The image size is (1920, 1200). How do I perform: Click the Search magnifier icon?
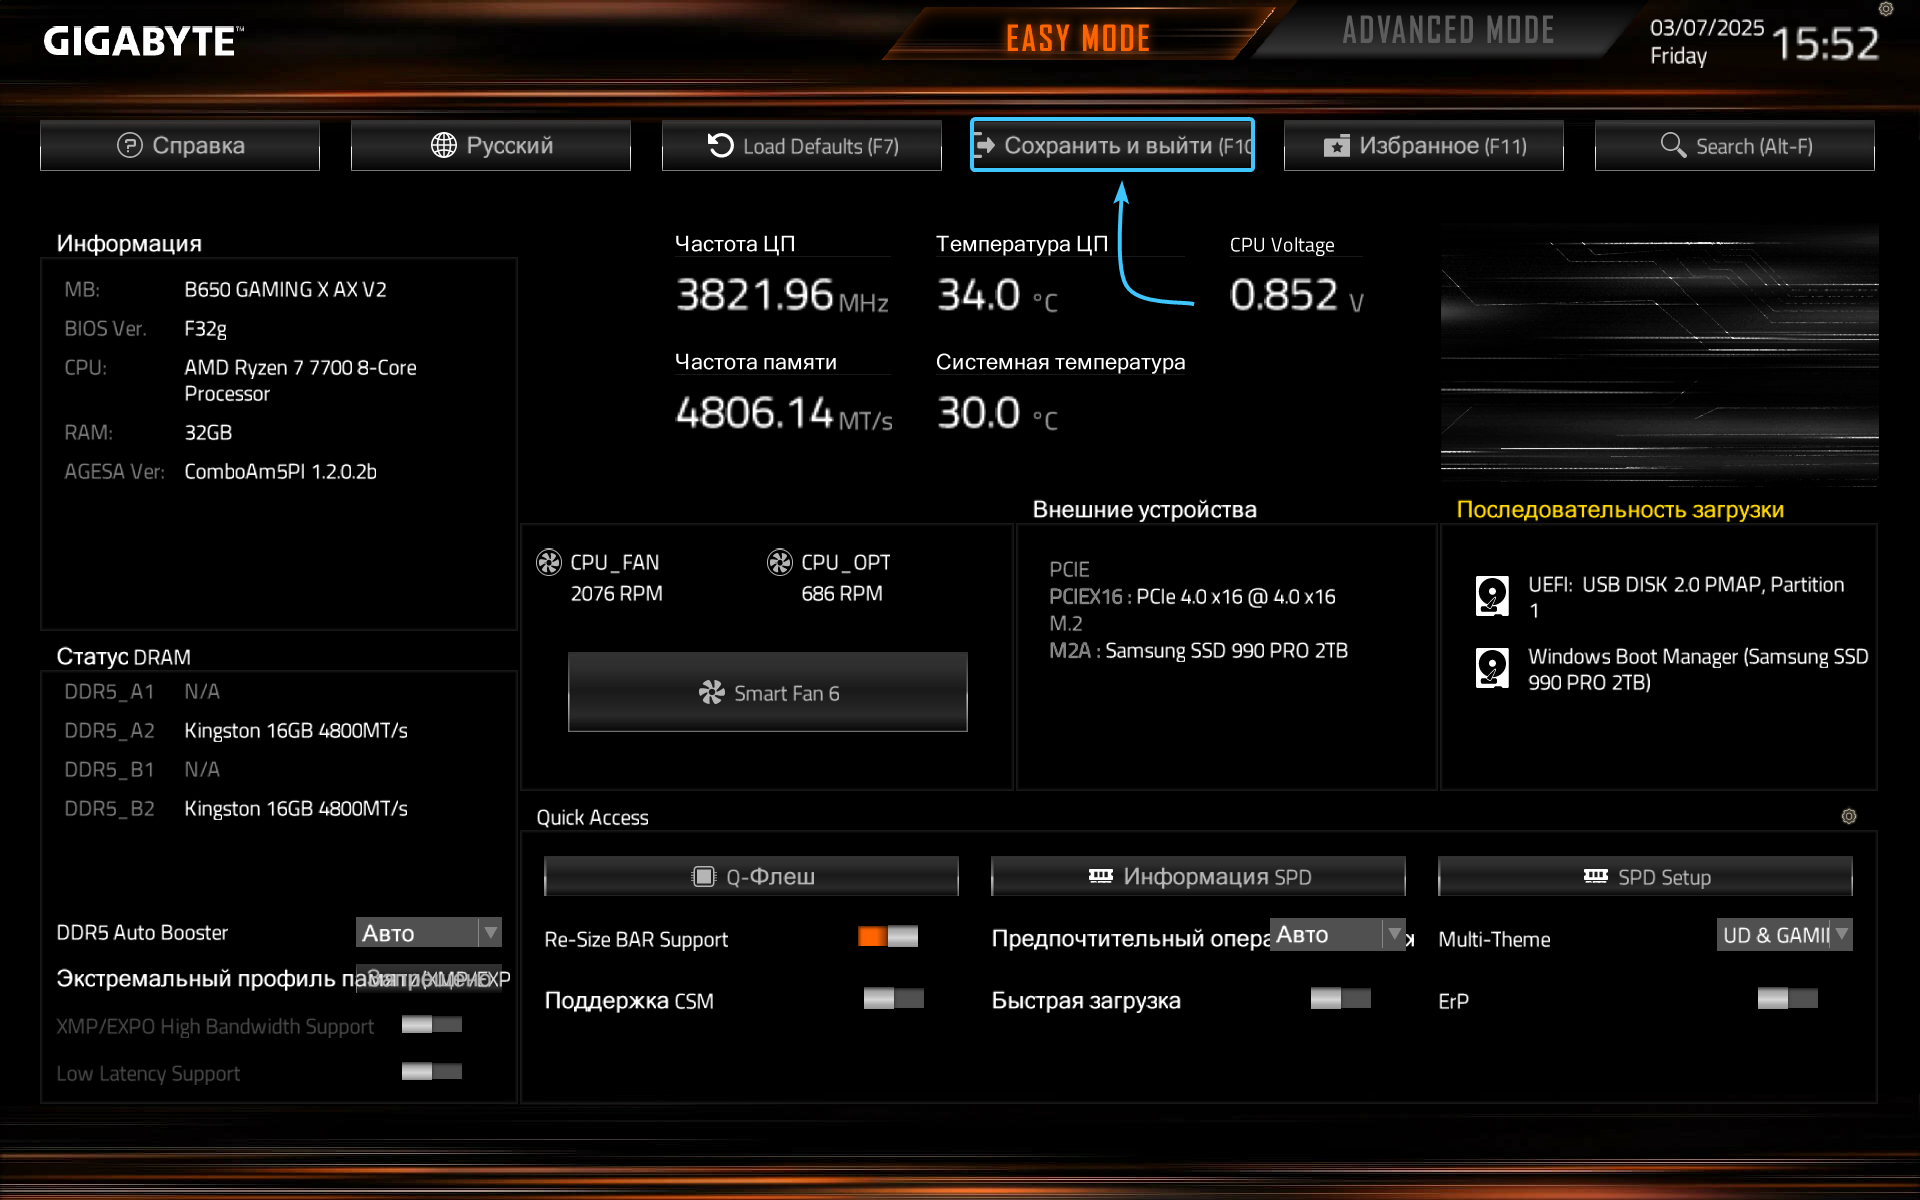(1672, 146)
